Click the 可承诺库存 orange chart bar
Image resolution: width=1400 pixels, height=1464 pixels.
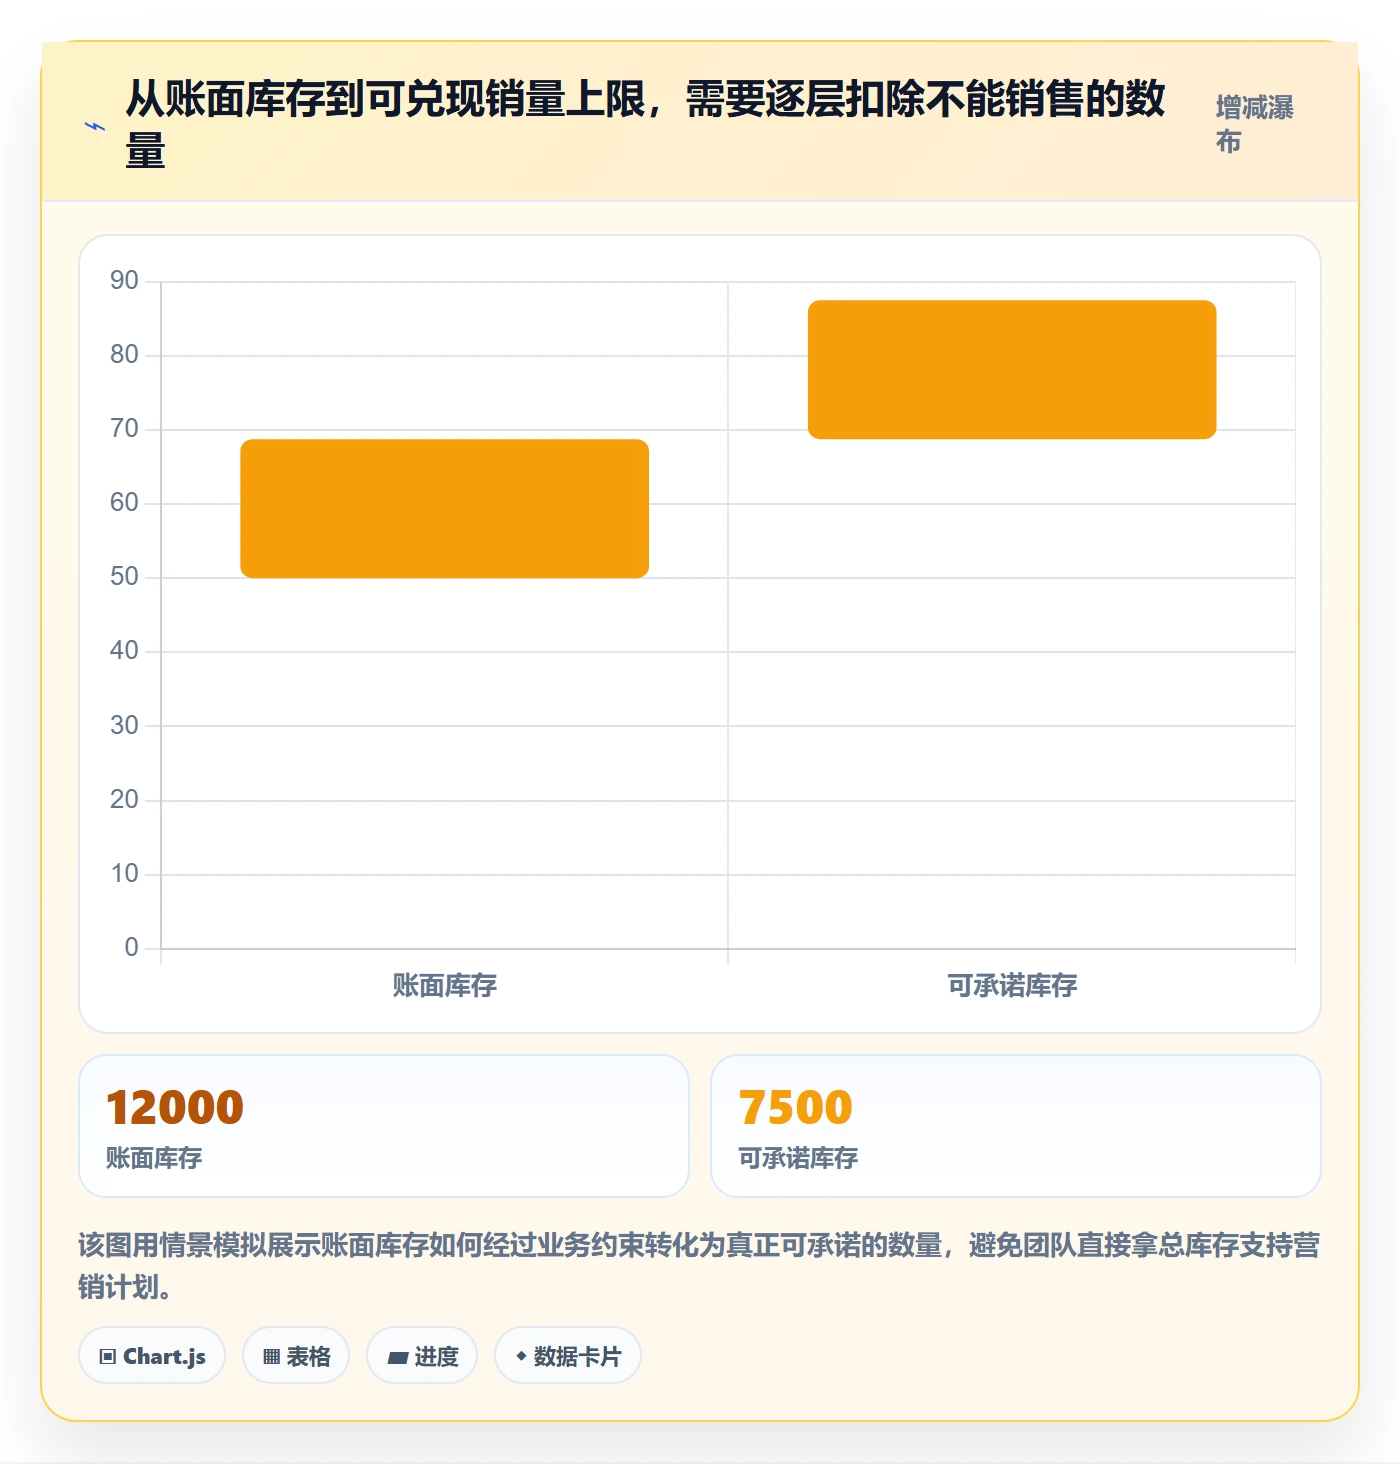pos(1012,369)
